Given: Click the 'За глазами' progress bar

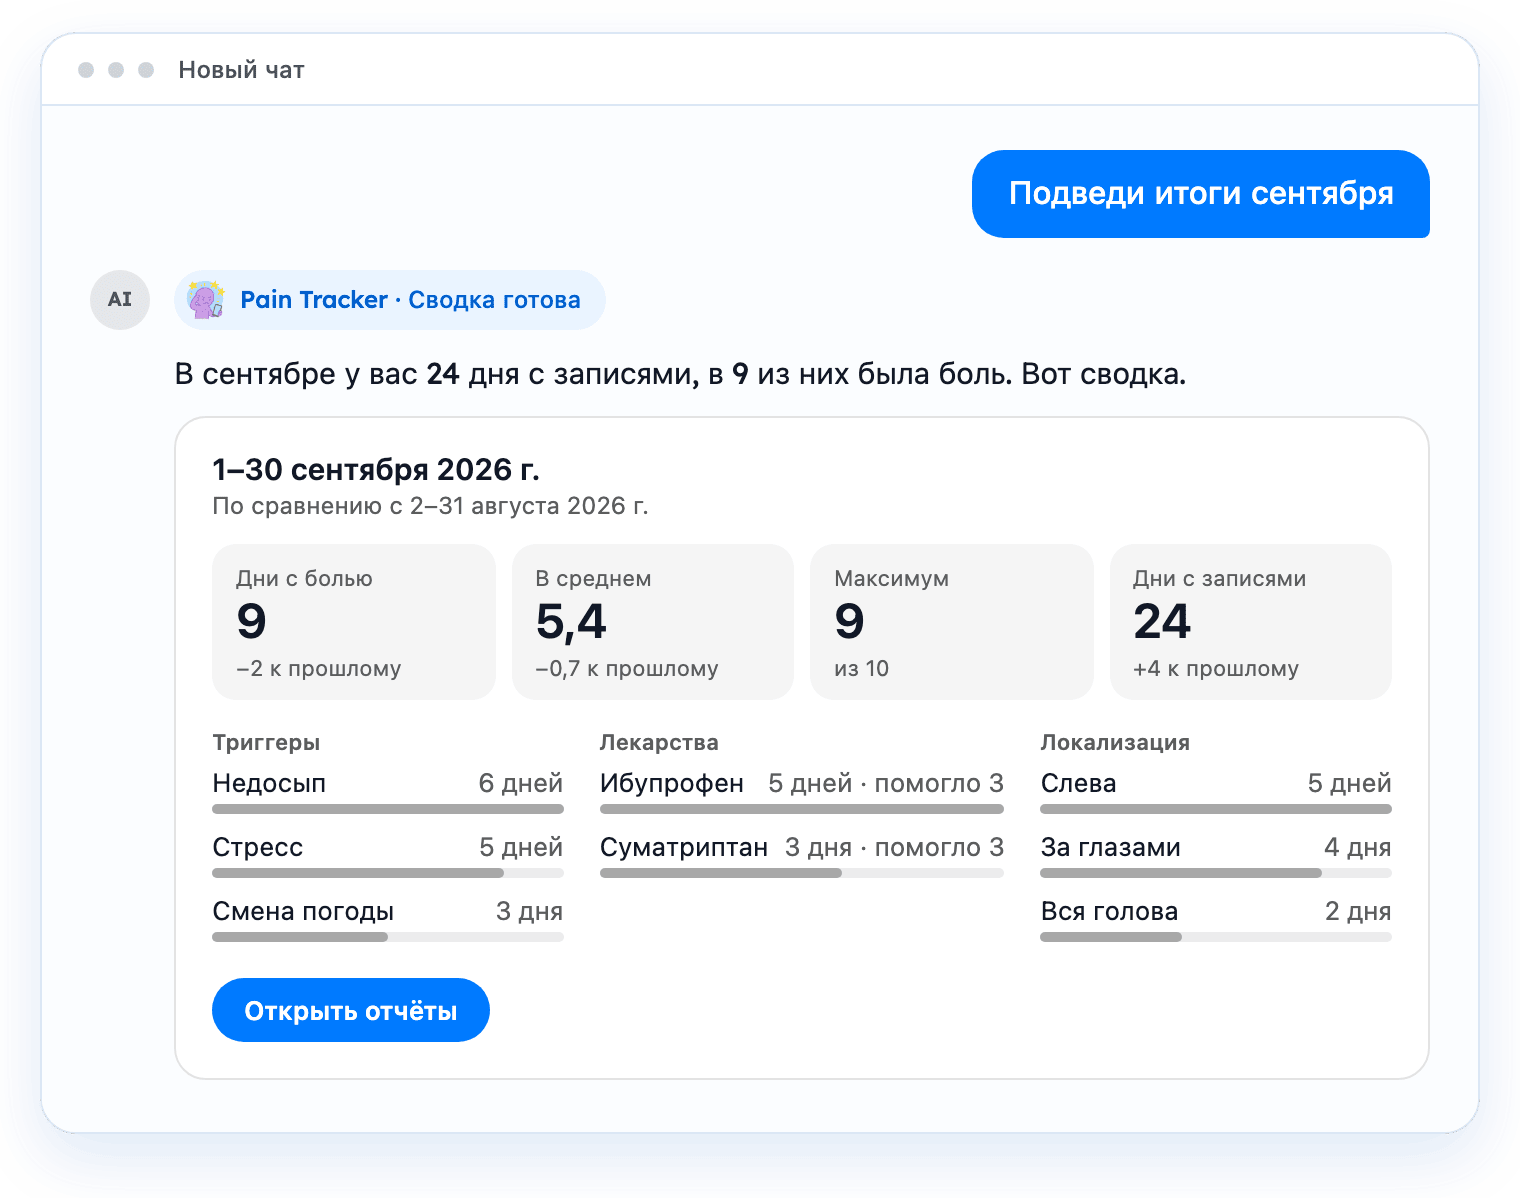Looking at the screenshot, I should tap(1216, 873).
